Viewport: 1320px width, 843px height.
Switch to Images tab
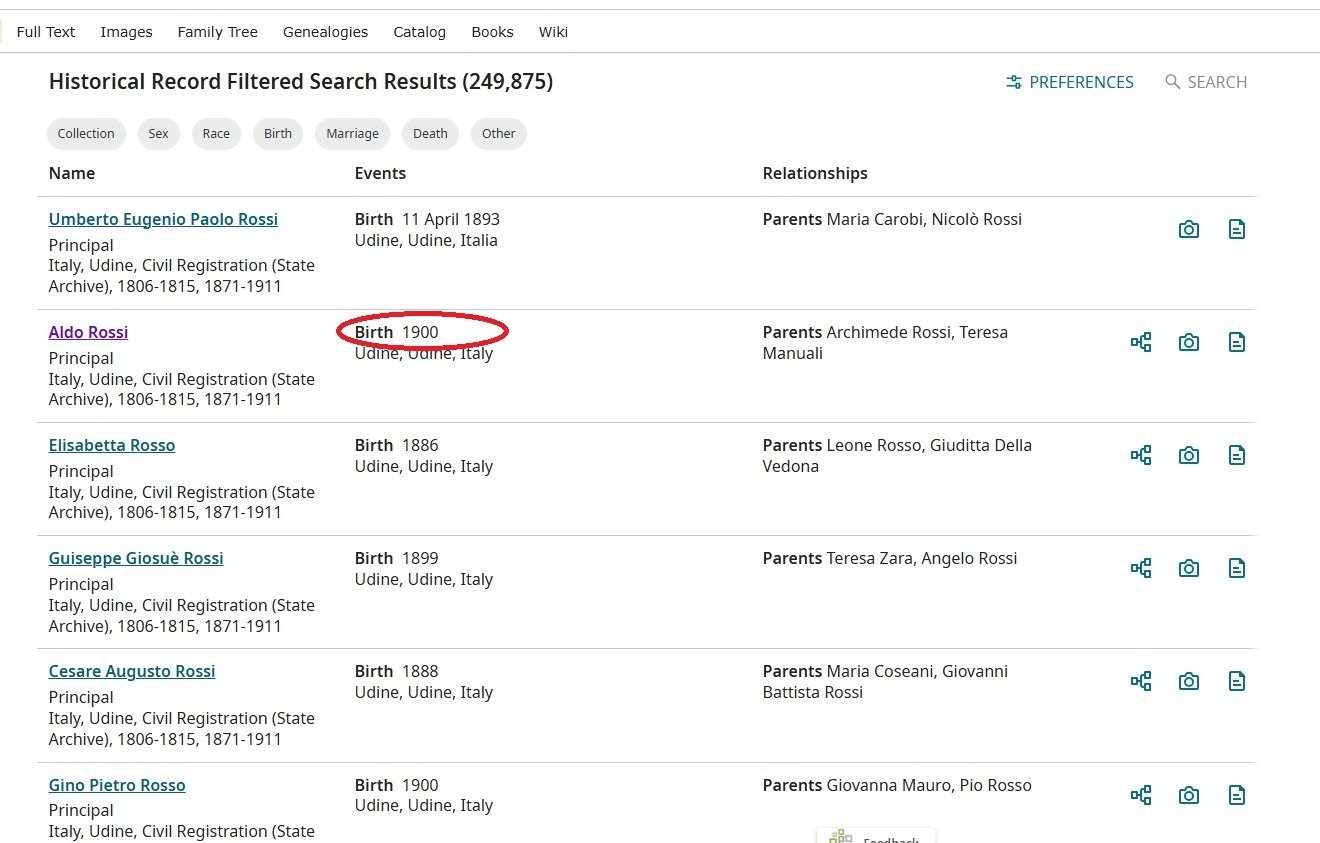tap(127, 32)
